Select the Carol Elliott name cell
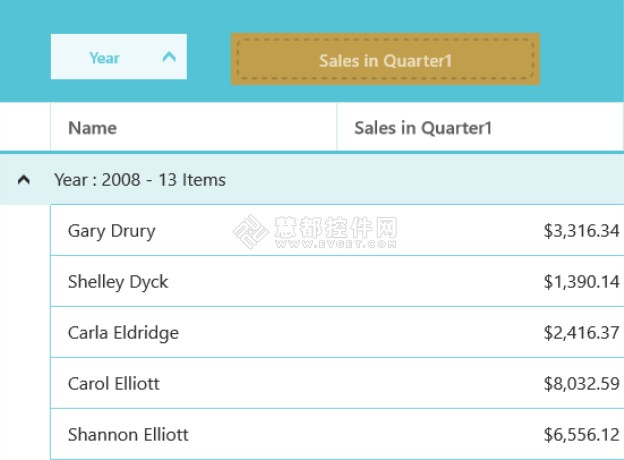 (x=193, y=383)
